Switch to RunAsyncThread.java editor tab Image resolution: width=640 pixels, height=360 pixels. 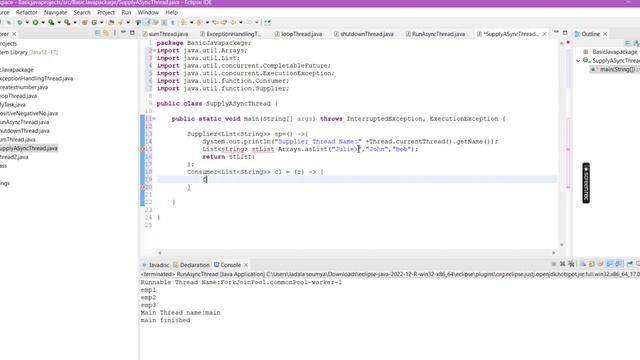(x=435, y=34)
